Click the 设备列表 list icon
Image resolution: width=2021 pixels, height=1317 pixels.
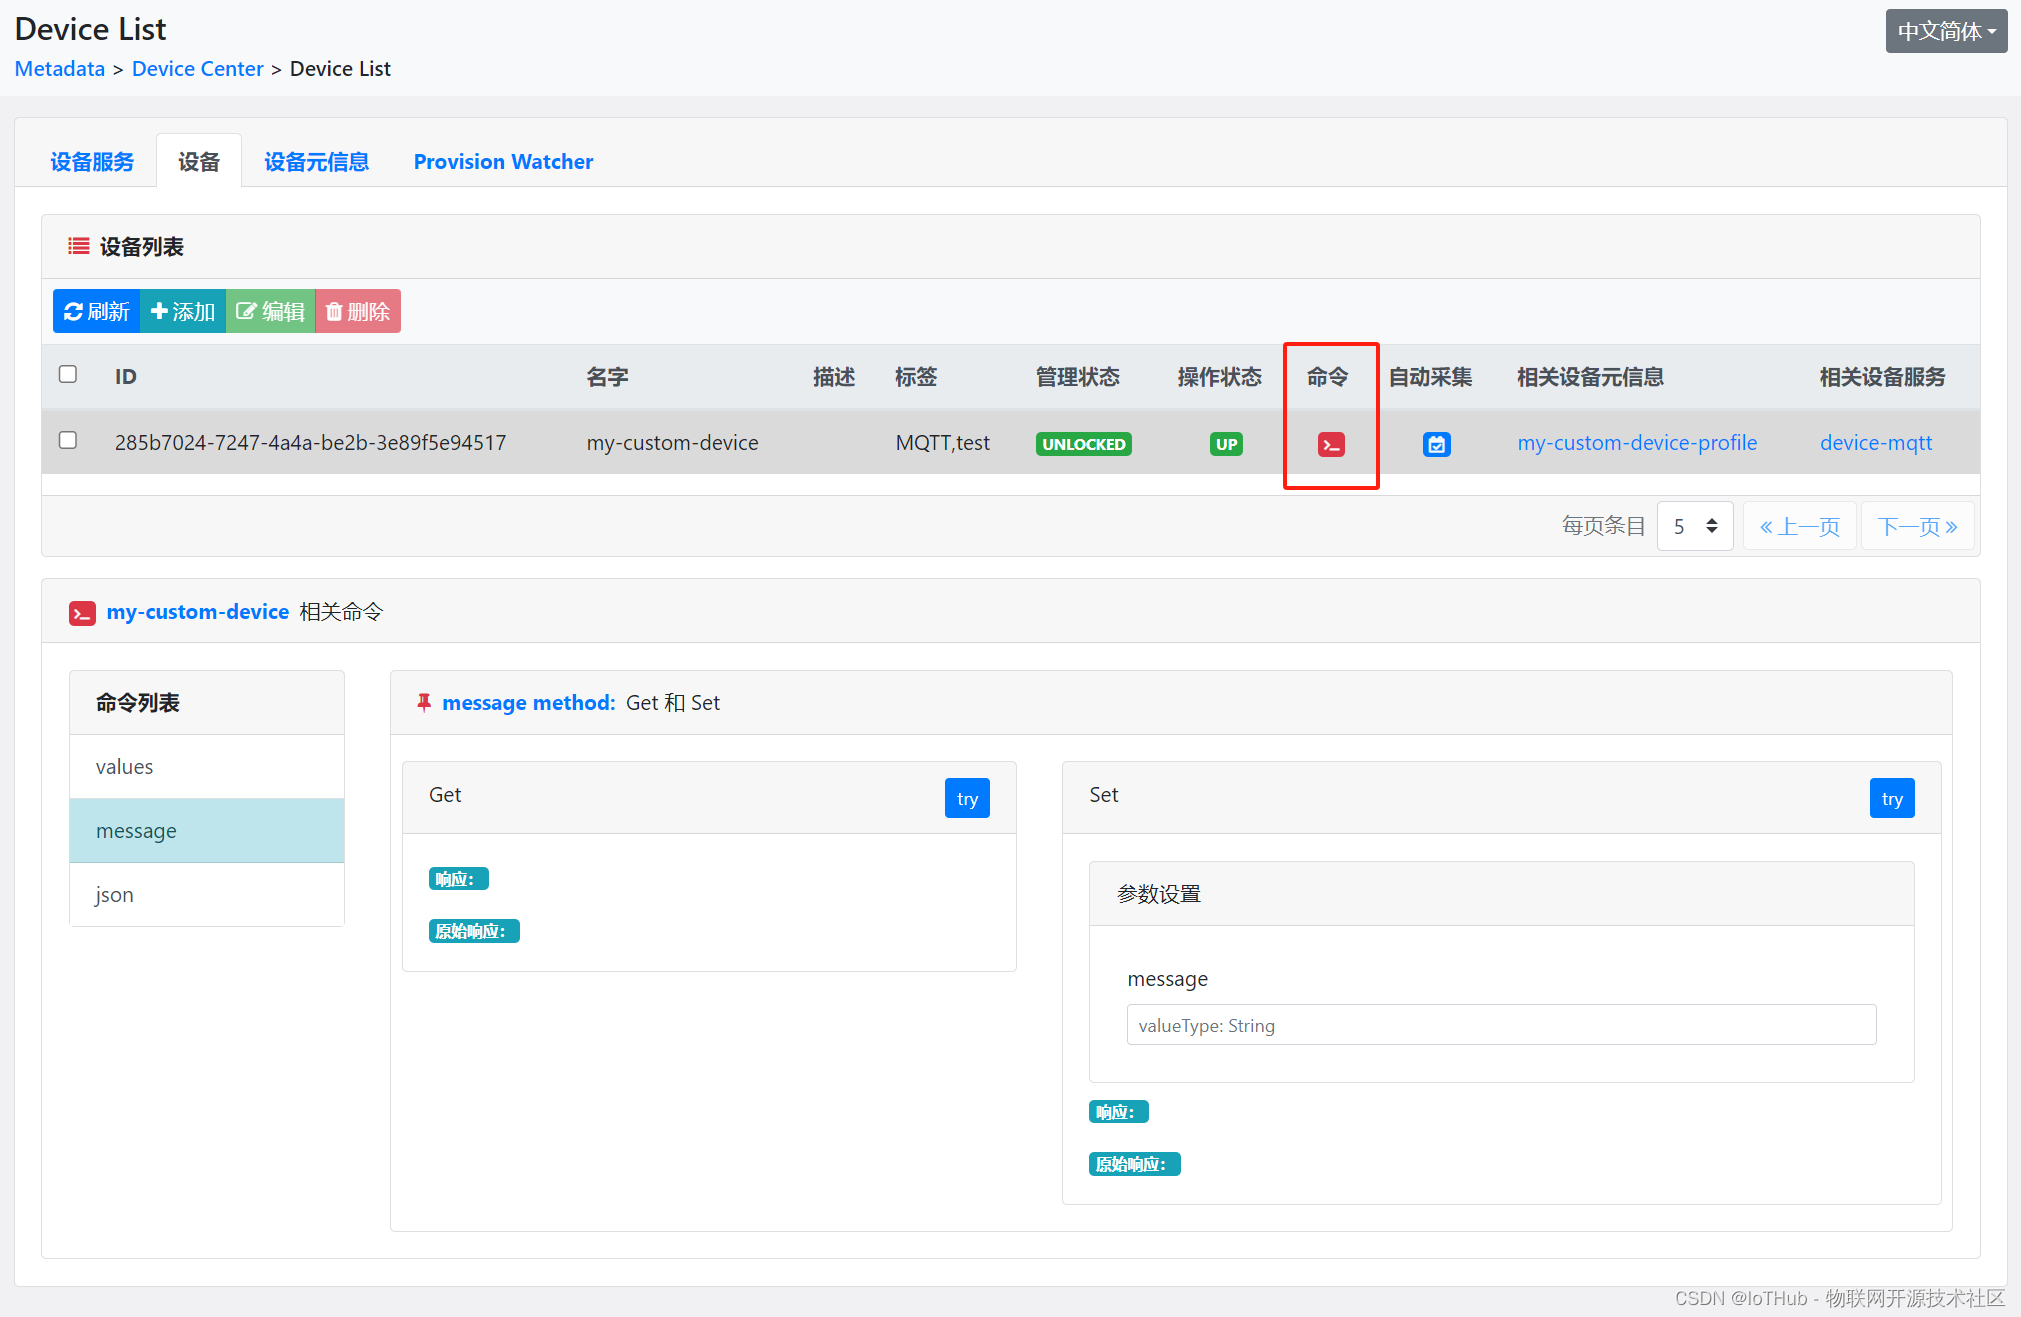pyautogui.click(x=78, y=246)
